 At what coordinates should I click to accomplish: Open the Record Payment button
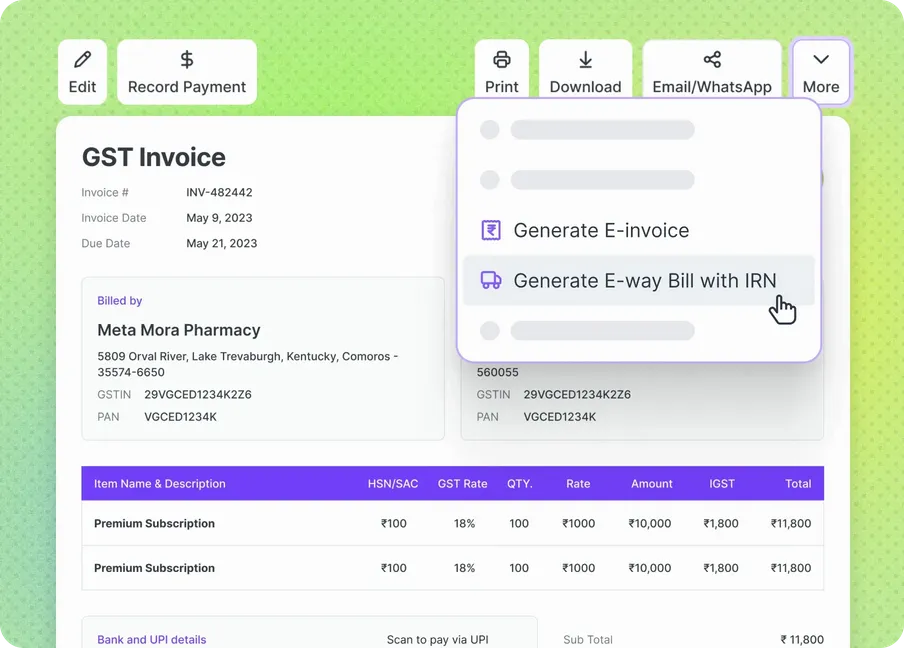click(187, 72)
